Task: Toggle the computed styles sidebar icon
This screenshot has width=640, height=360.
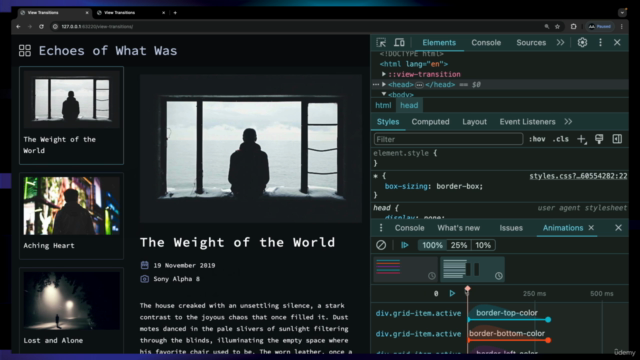Action: [617, 139]
